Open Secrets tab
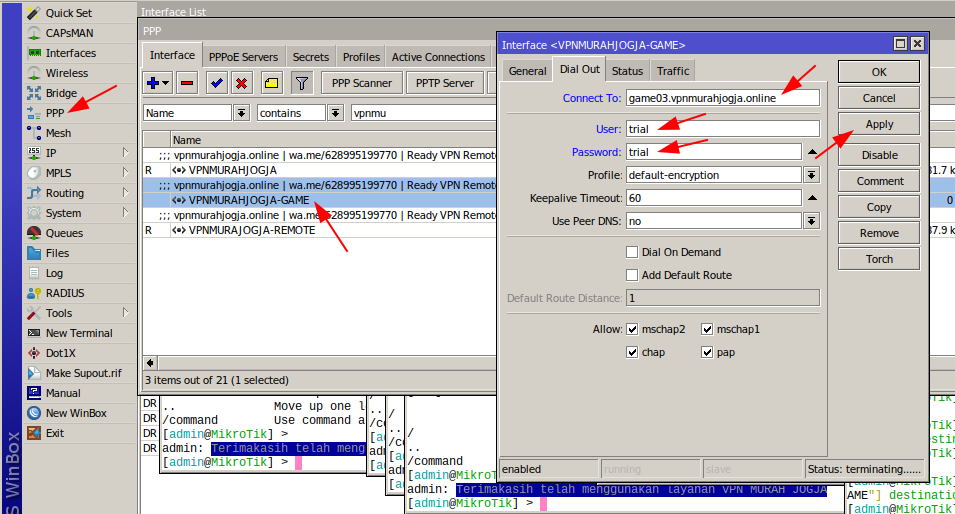This screenshot has width=955, height=514. (311, 57)
